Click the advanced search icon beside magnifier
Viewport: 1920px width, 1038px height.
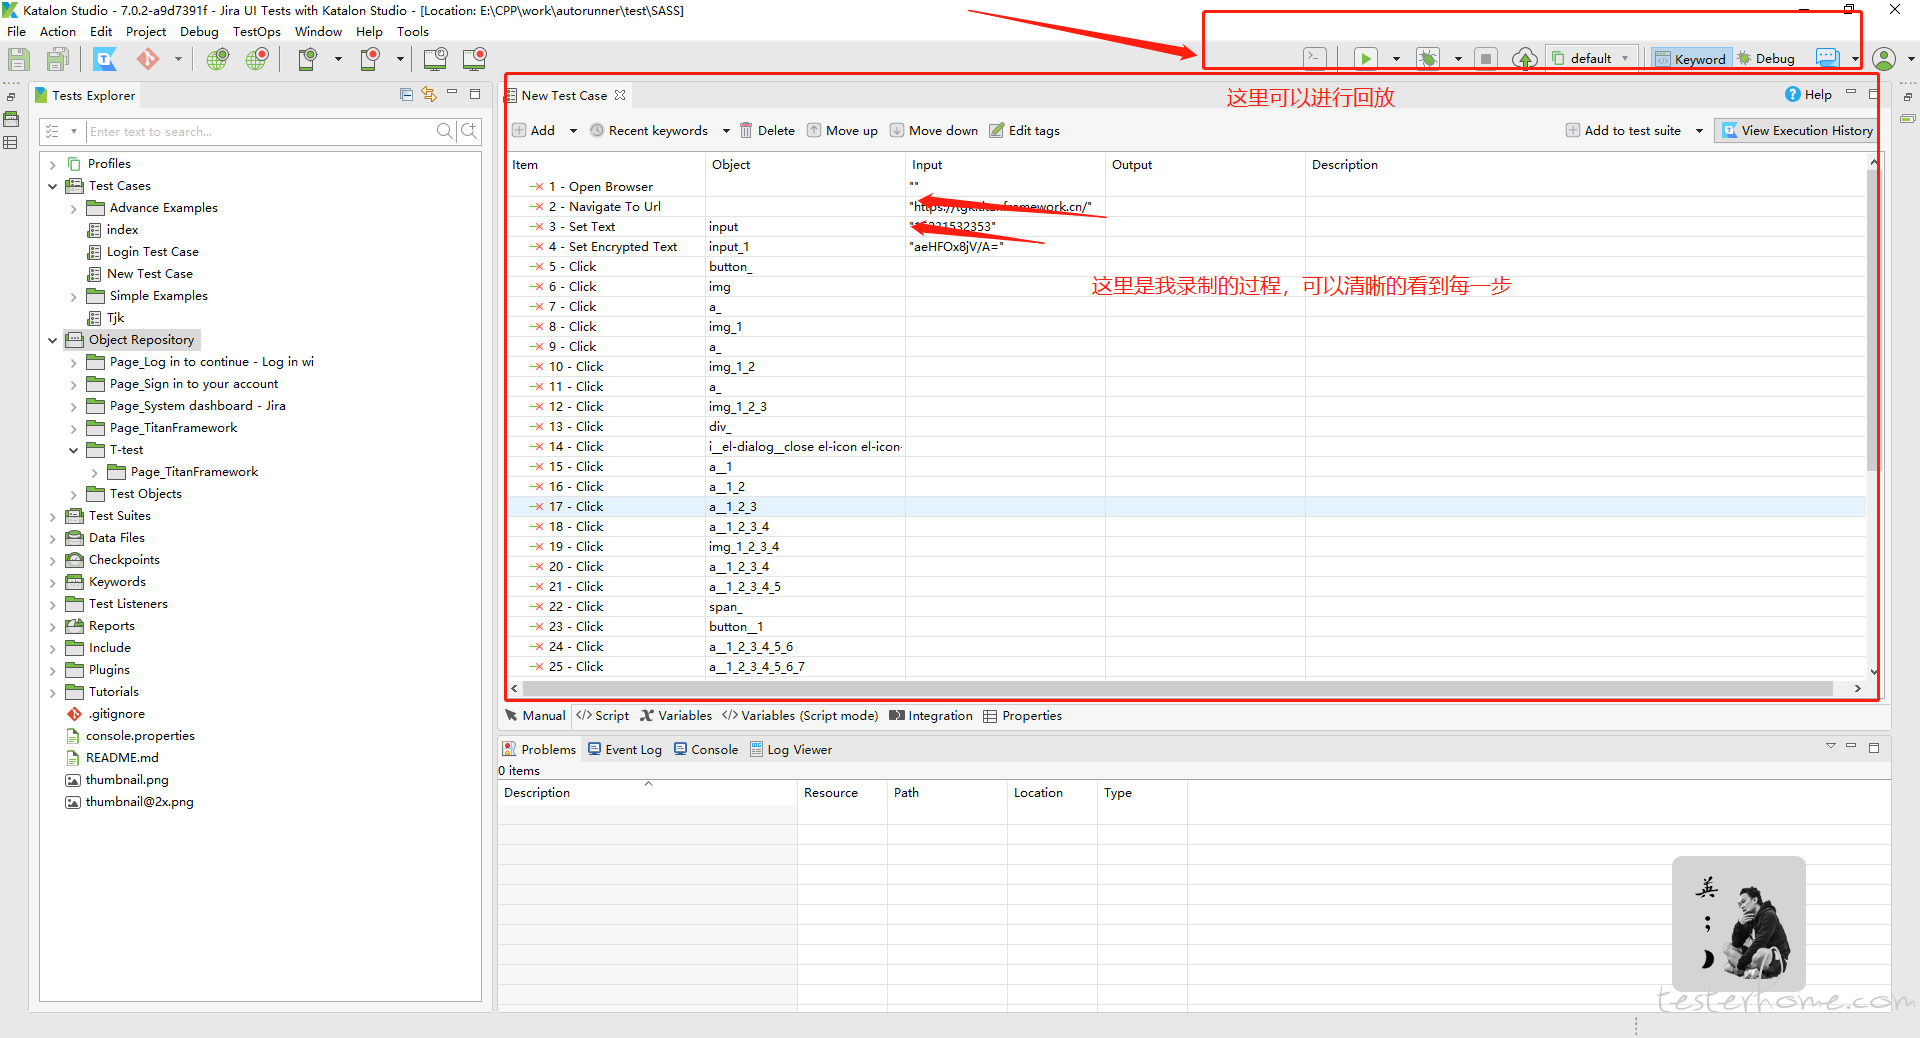(469, 131)
